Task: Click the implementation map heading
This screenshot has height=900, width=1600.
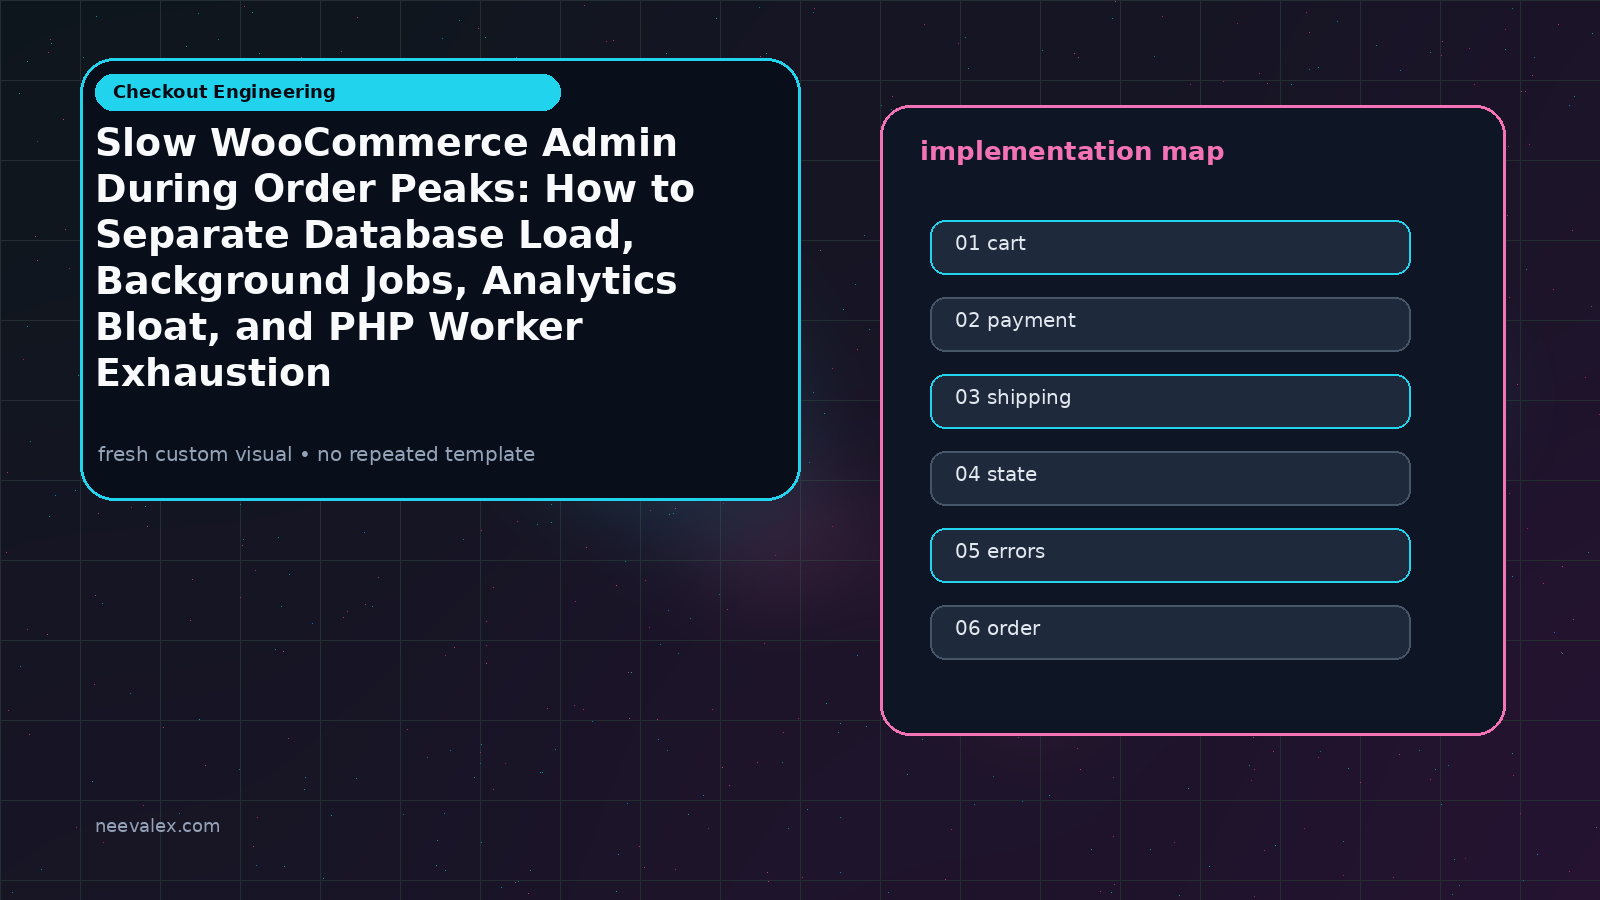Action: (1072, 151)
